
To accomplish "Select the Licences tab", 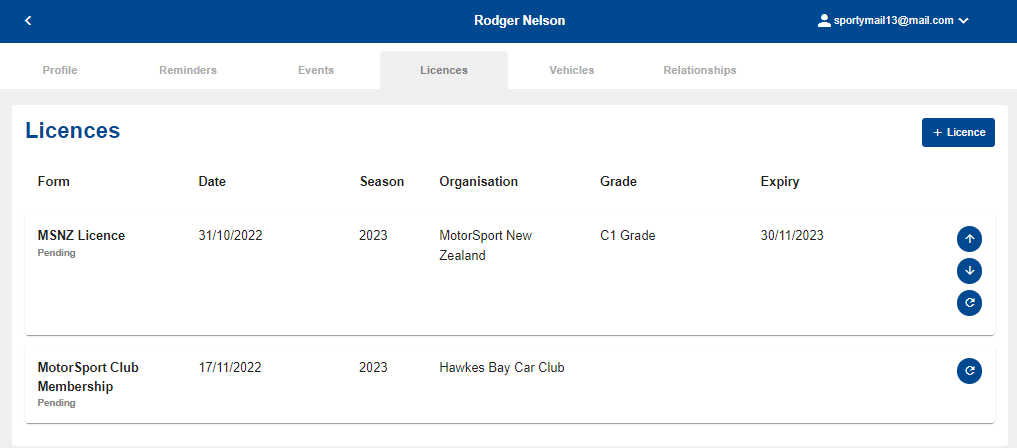I will 444,70.
